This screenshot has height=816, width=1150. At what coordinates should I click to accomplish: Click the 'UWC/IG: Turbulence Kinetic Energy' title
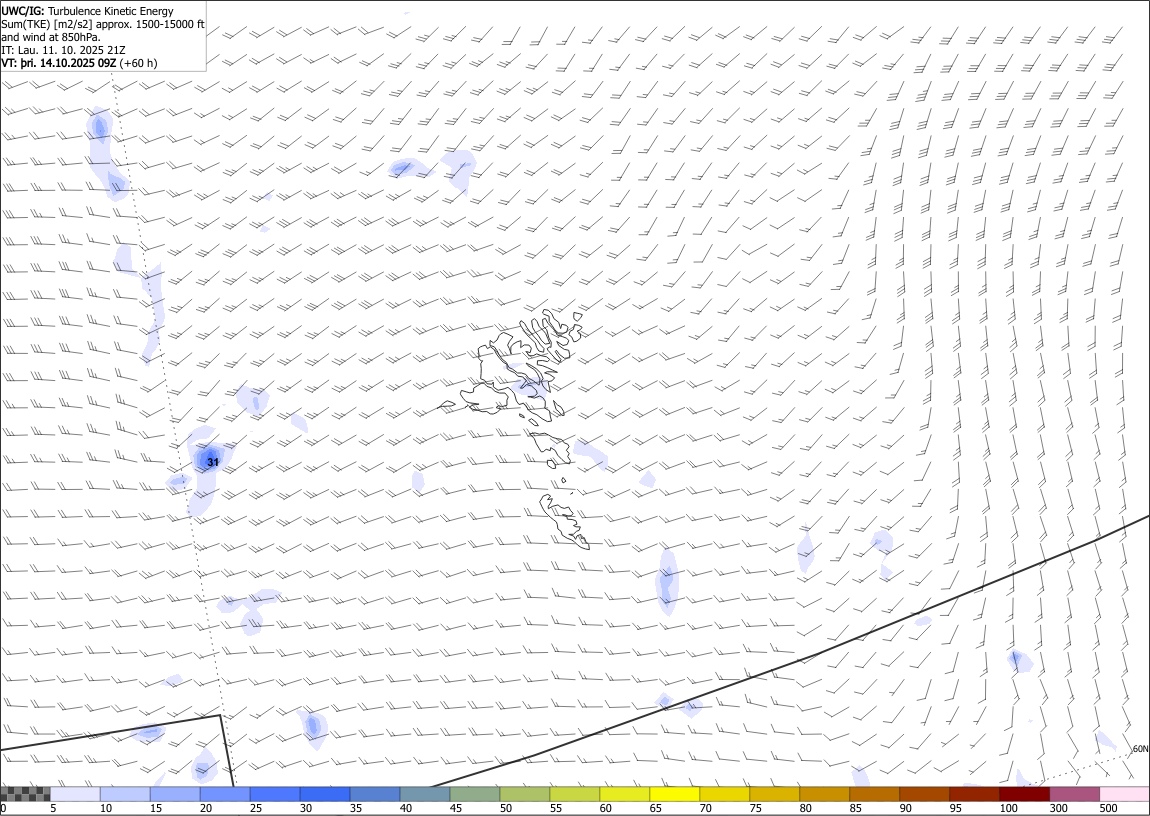tap(87, 11)
